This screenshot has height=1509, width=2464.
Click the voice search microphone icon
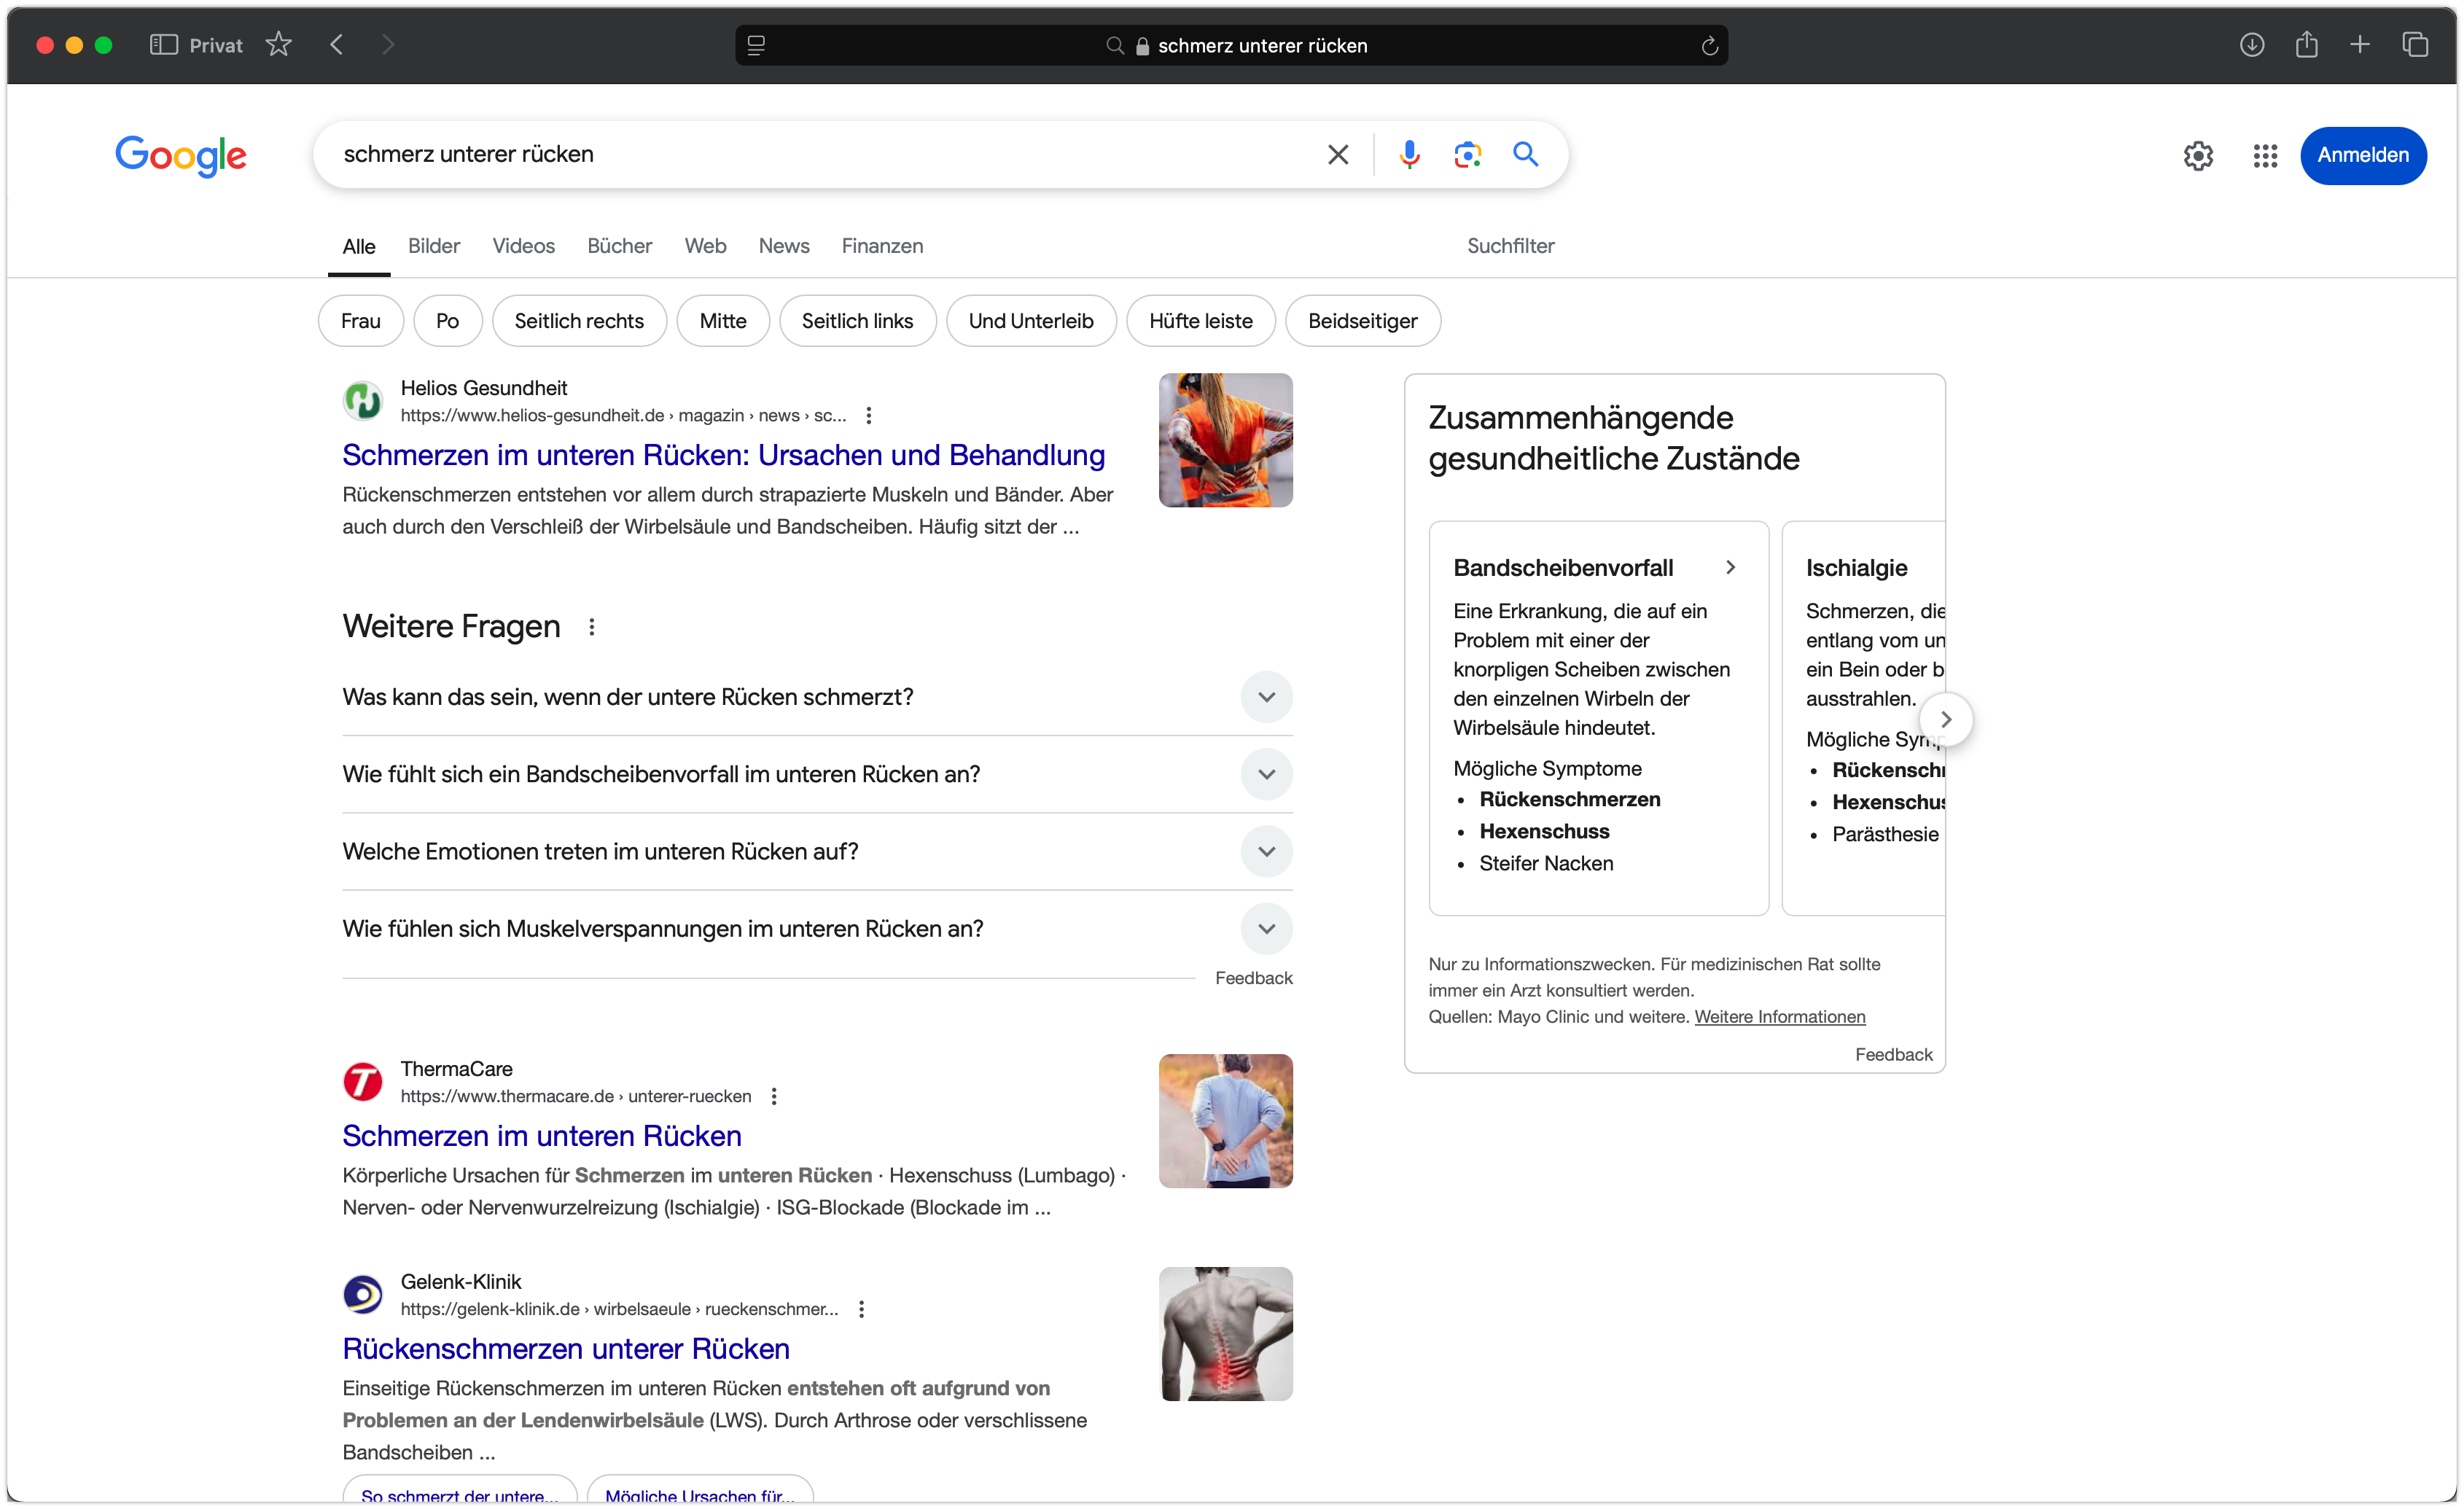1409,154
